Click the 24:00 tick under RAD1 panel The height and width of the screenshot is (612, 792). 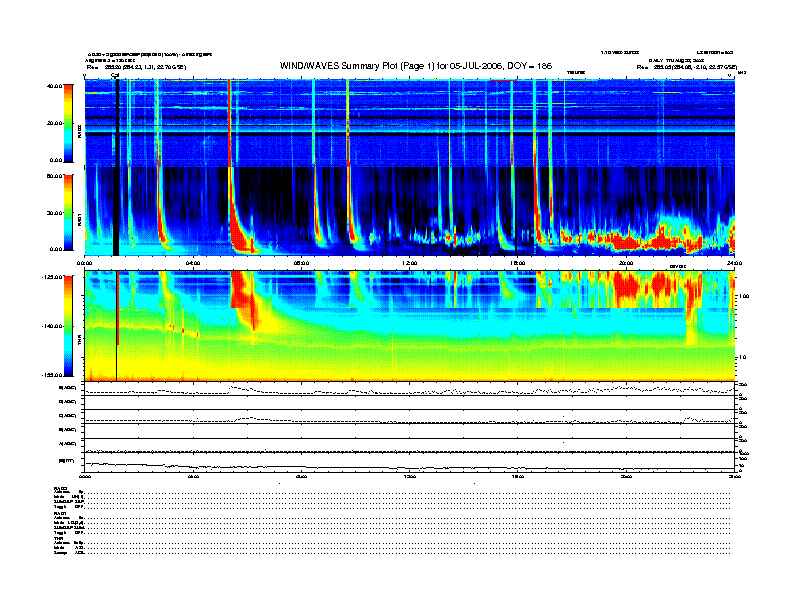pyautogui.click(x=734, y=263)
